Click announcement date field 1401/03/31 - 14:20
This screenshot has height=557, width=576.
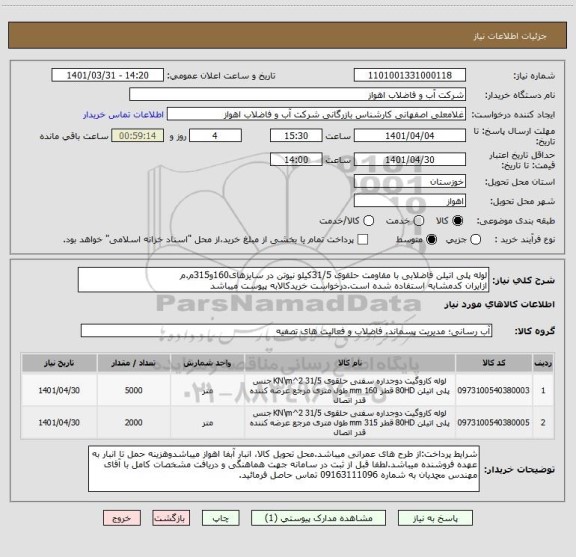point(108,75)
